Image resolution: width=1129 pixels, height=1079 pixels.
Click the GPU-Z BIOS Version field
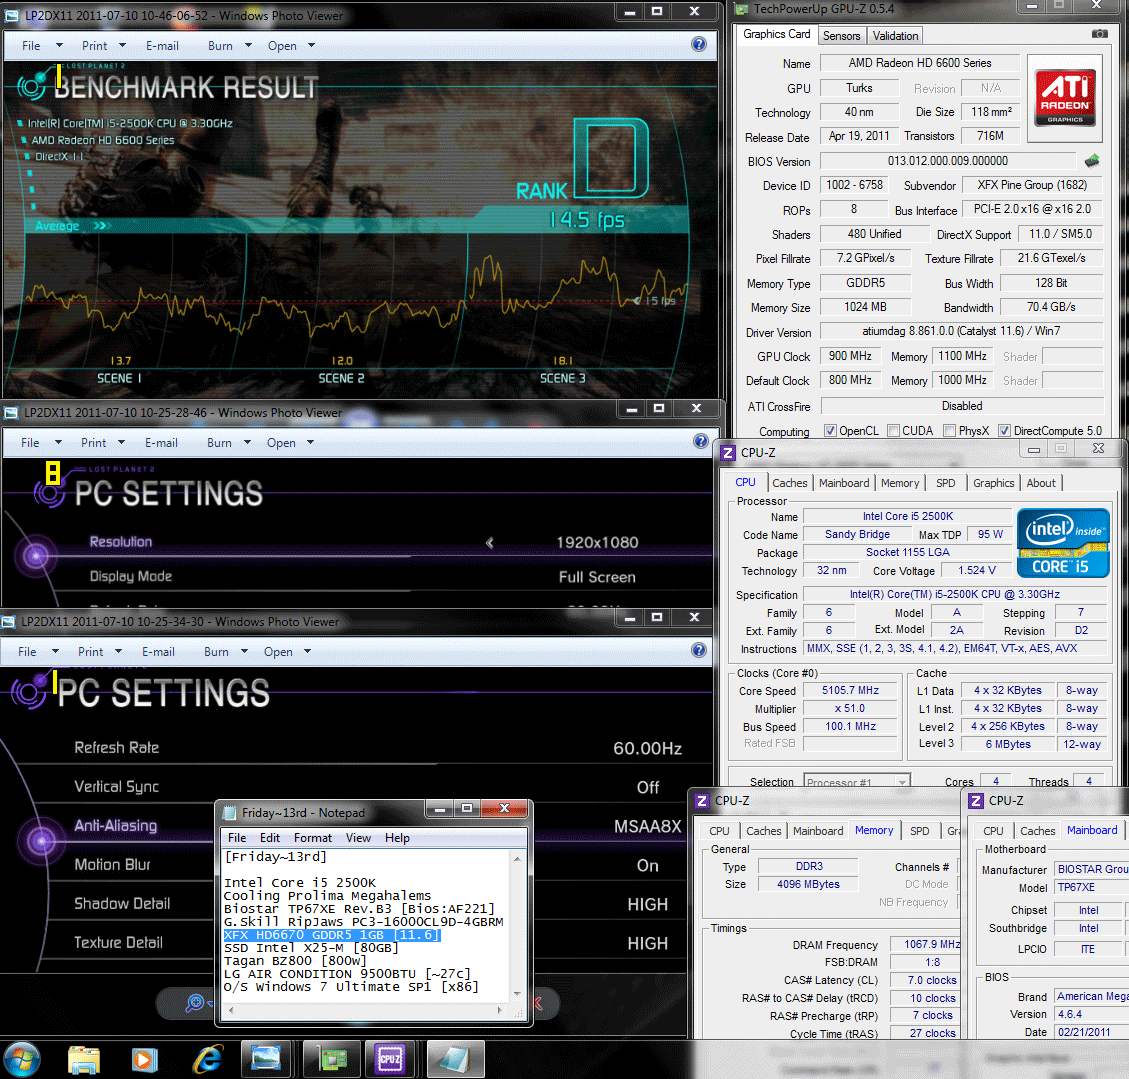tap(948, 161)
